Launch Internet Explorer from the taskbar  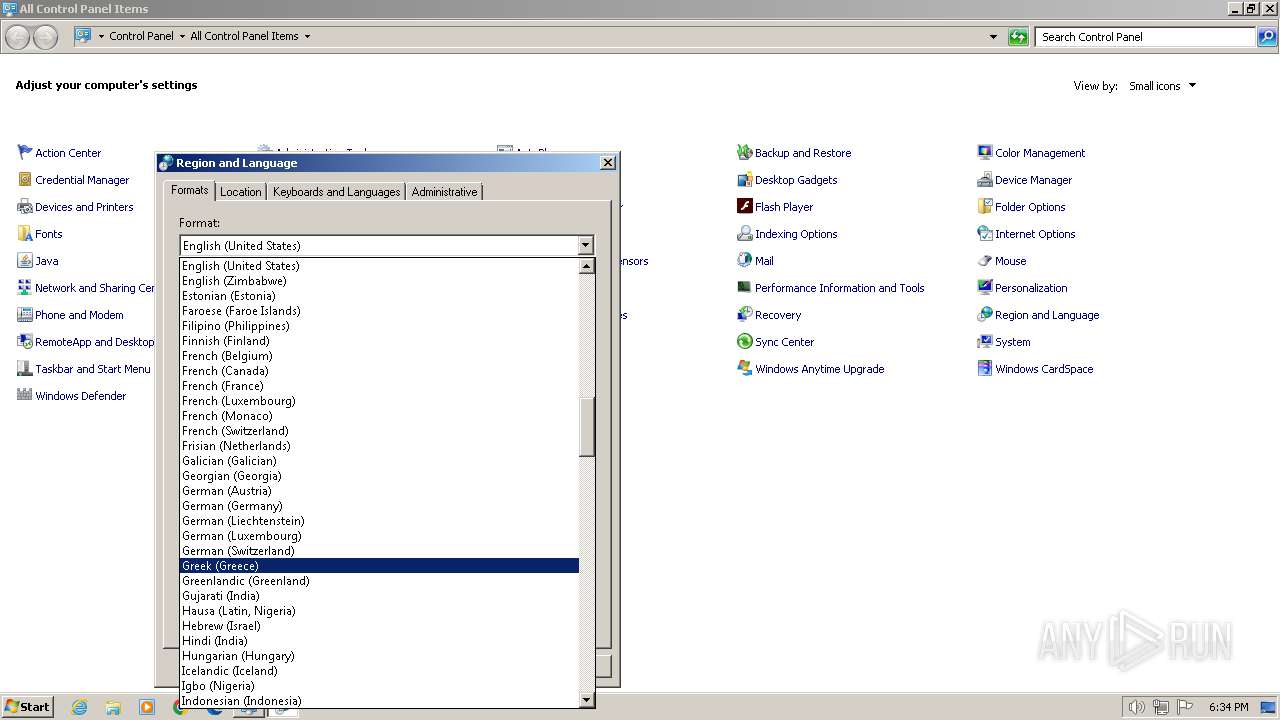coord(79,707)
